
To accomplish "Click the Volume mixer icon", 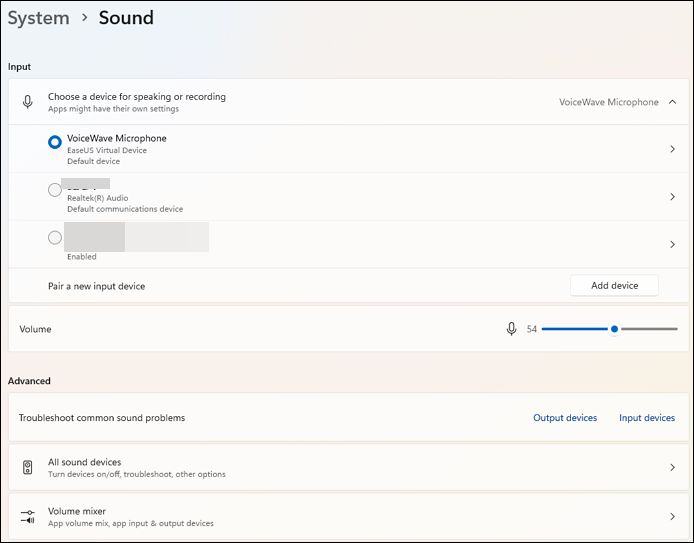I will pos(28,516).
